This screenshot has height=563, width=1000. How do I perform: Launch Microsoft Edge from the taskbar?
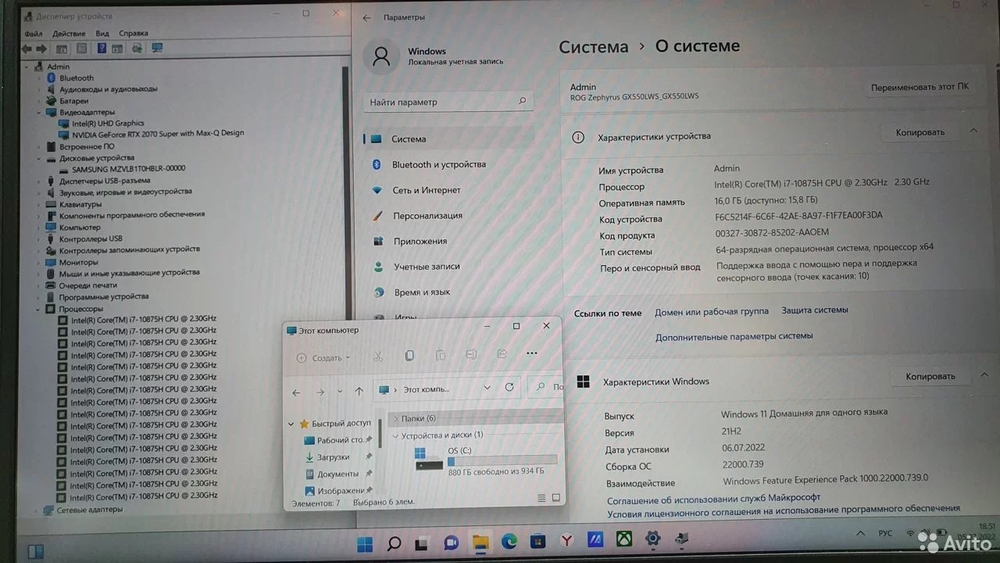pyautogui.click(x=509, y=542)
